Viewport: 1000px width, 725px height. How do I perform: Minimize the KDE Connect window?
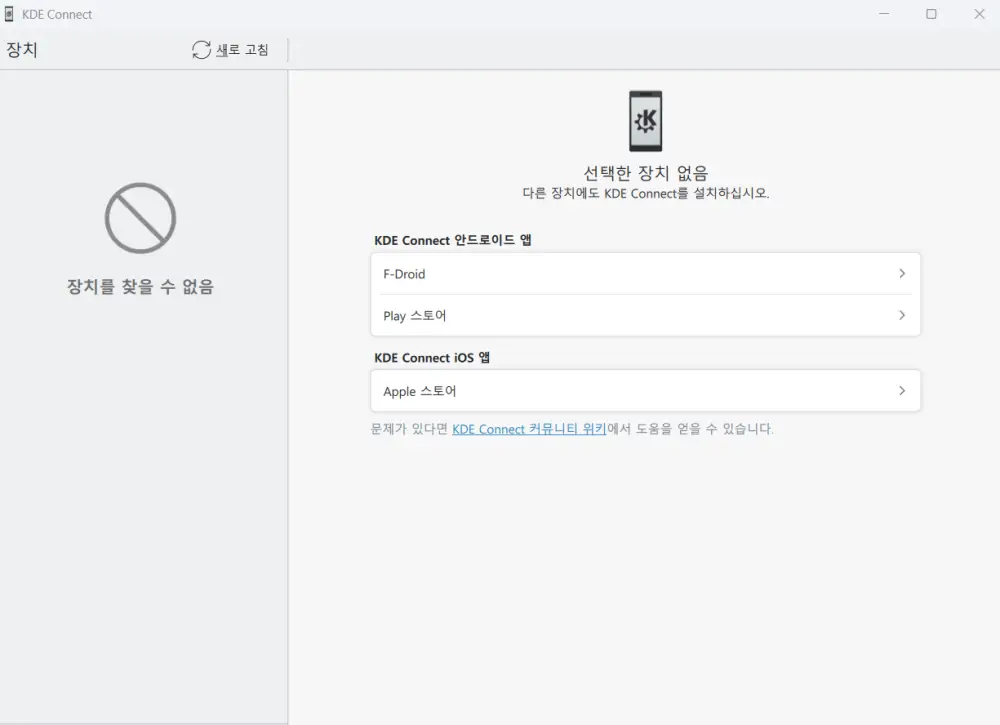pyautogui.click(x=884, y=14)
